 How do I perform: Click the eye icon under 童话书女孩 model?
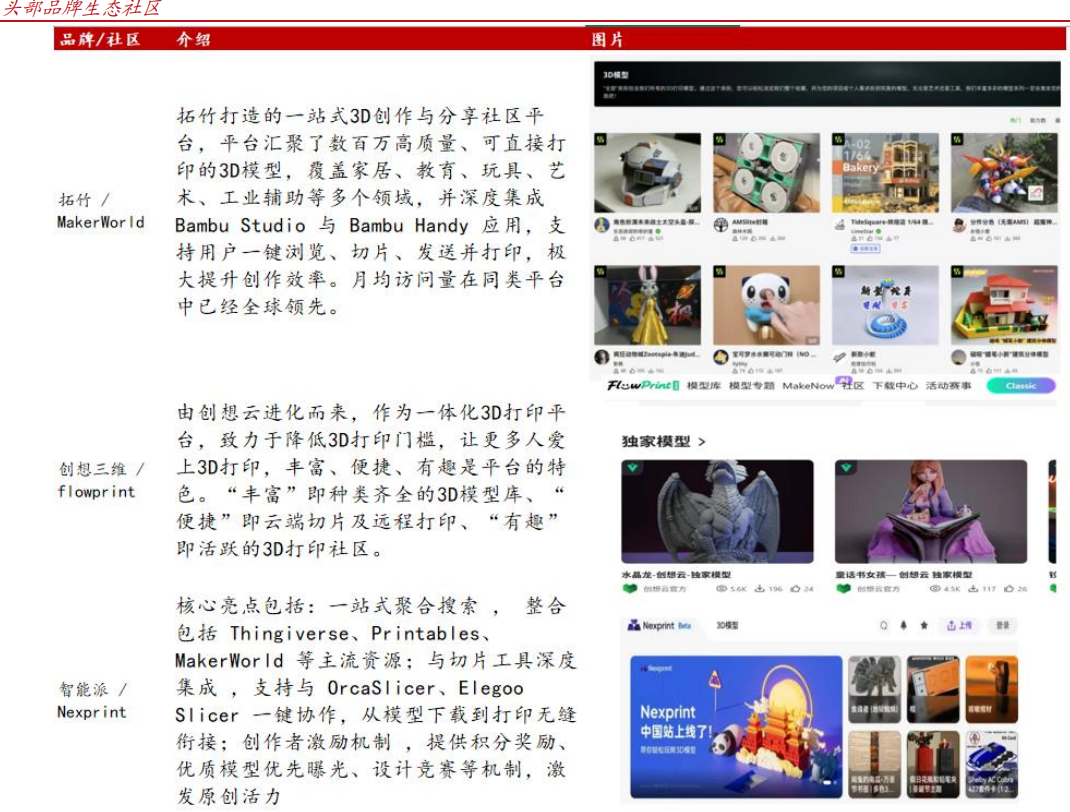tap(934, 588)
